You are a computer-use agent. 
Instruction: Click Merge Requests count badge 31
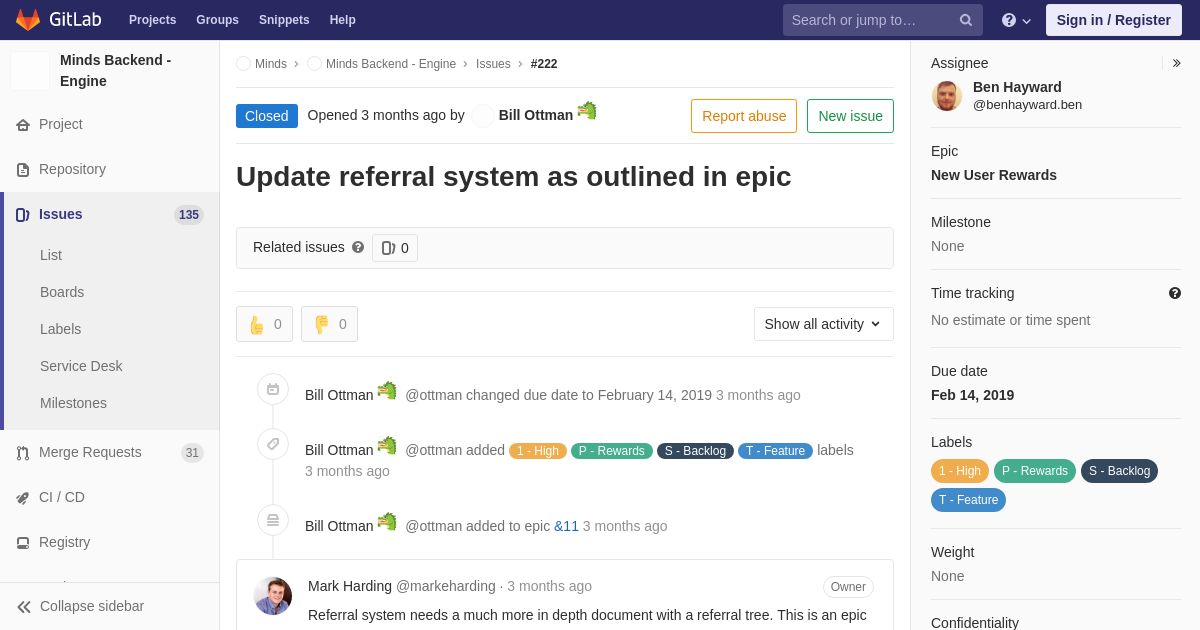[192, 453]
